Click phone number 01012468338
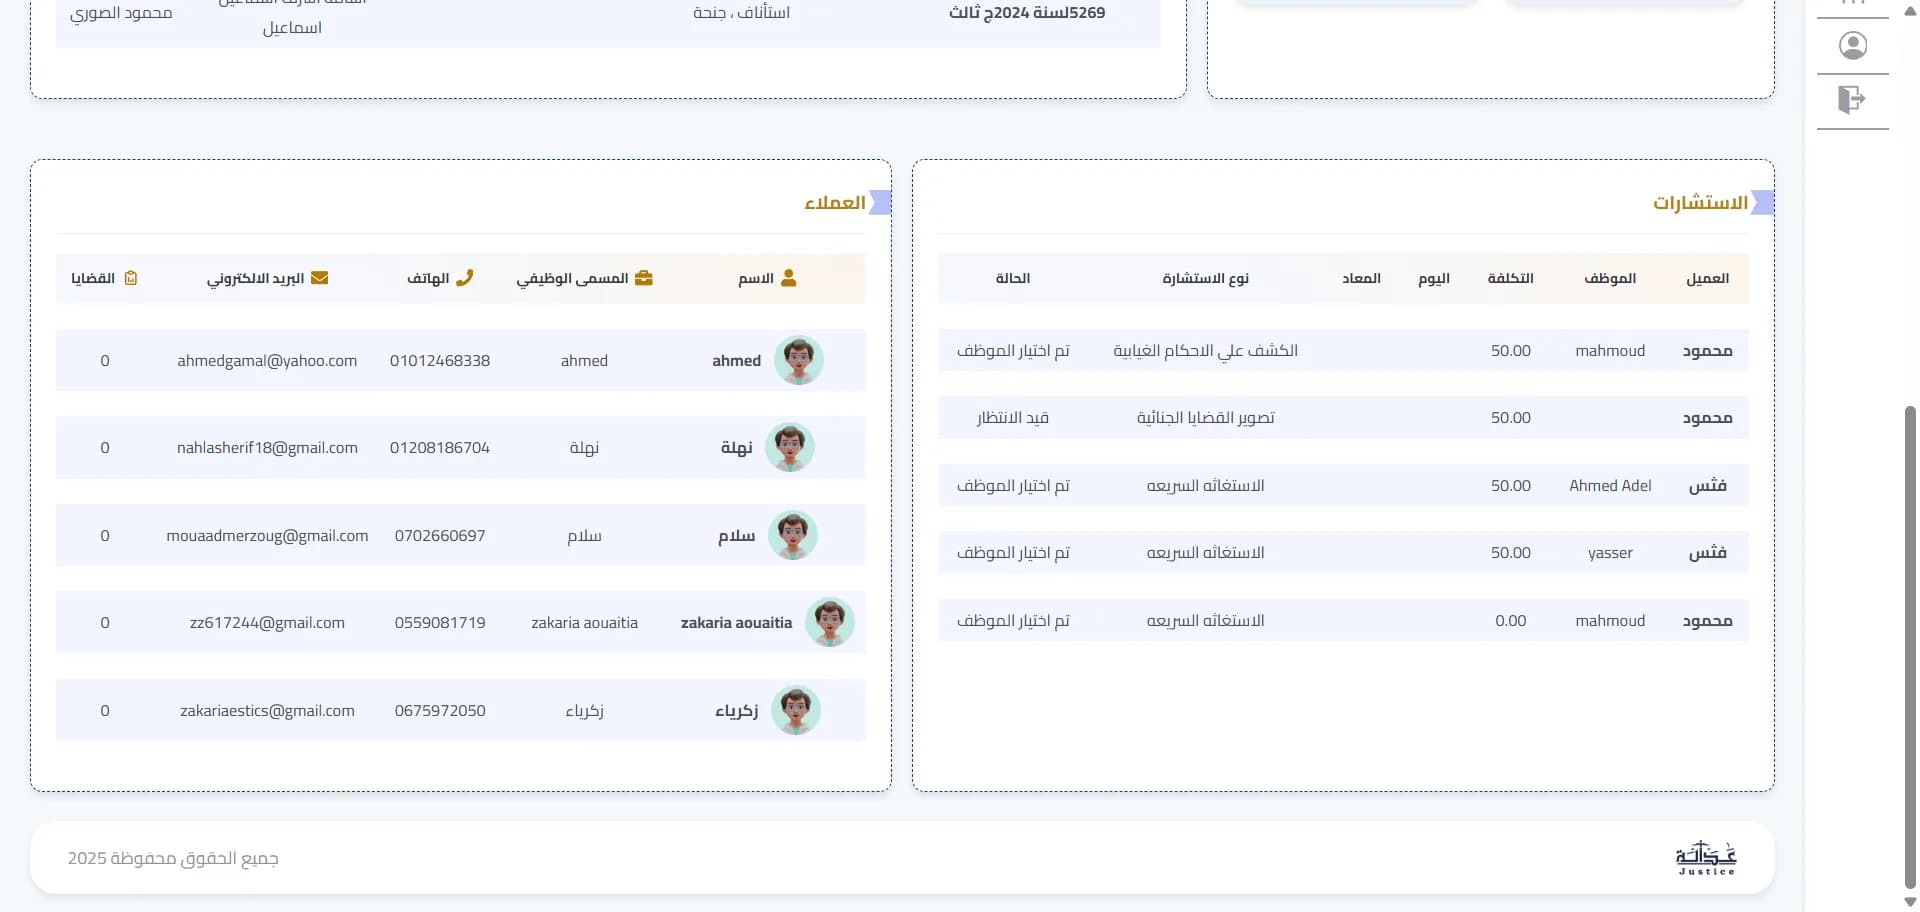This screenshot has width=1920, height=912. point(440,361)
